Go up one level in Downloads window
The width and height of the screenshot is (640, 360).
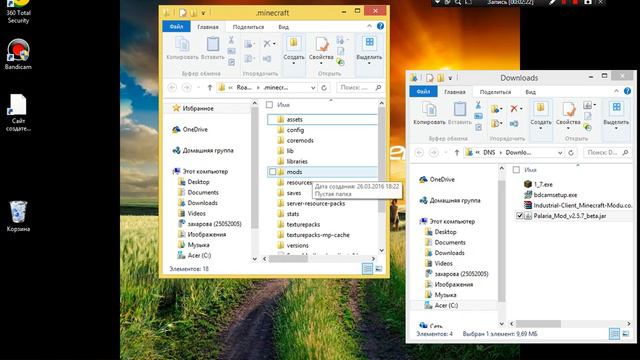point(457,153)
